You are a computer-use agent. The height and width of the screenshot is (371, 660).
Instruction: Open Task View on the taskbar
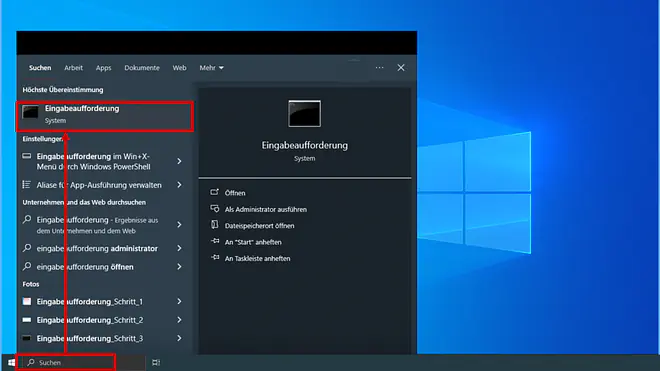click(156, 363)
